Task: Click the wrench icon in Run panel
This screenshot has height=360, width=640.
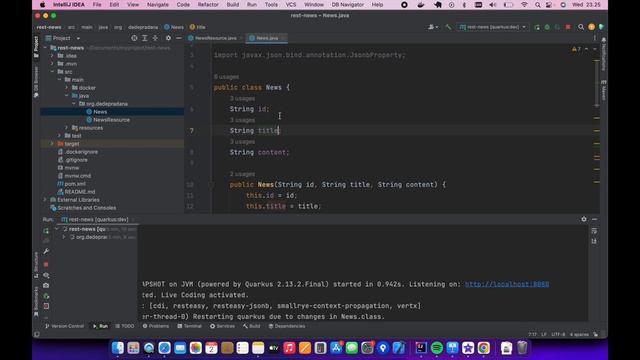Action: pos(46,251)
